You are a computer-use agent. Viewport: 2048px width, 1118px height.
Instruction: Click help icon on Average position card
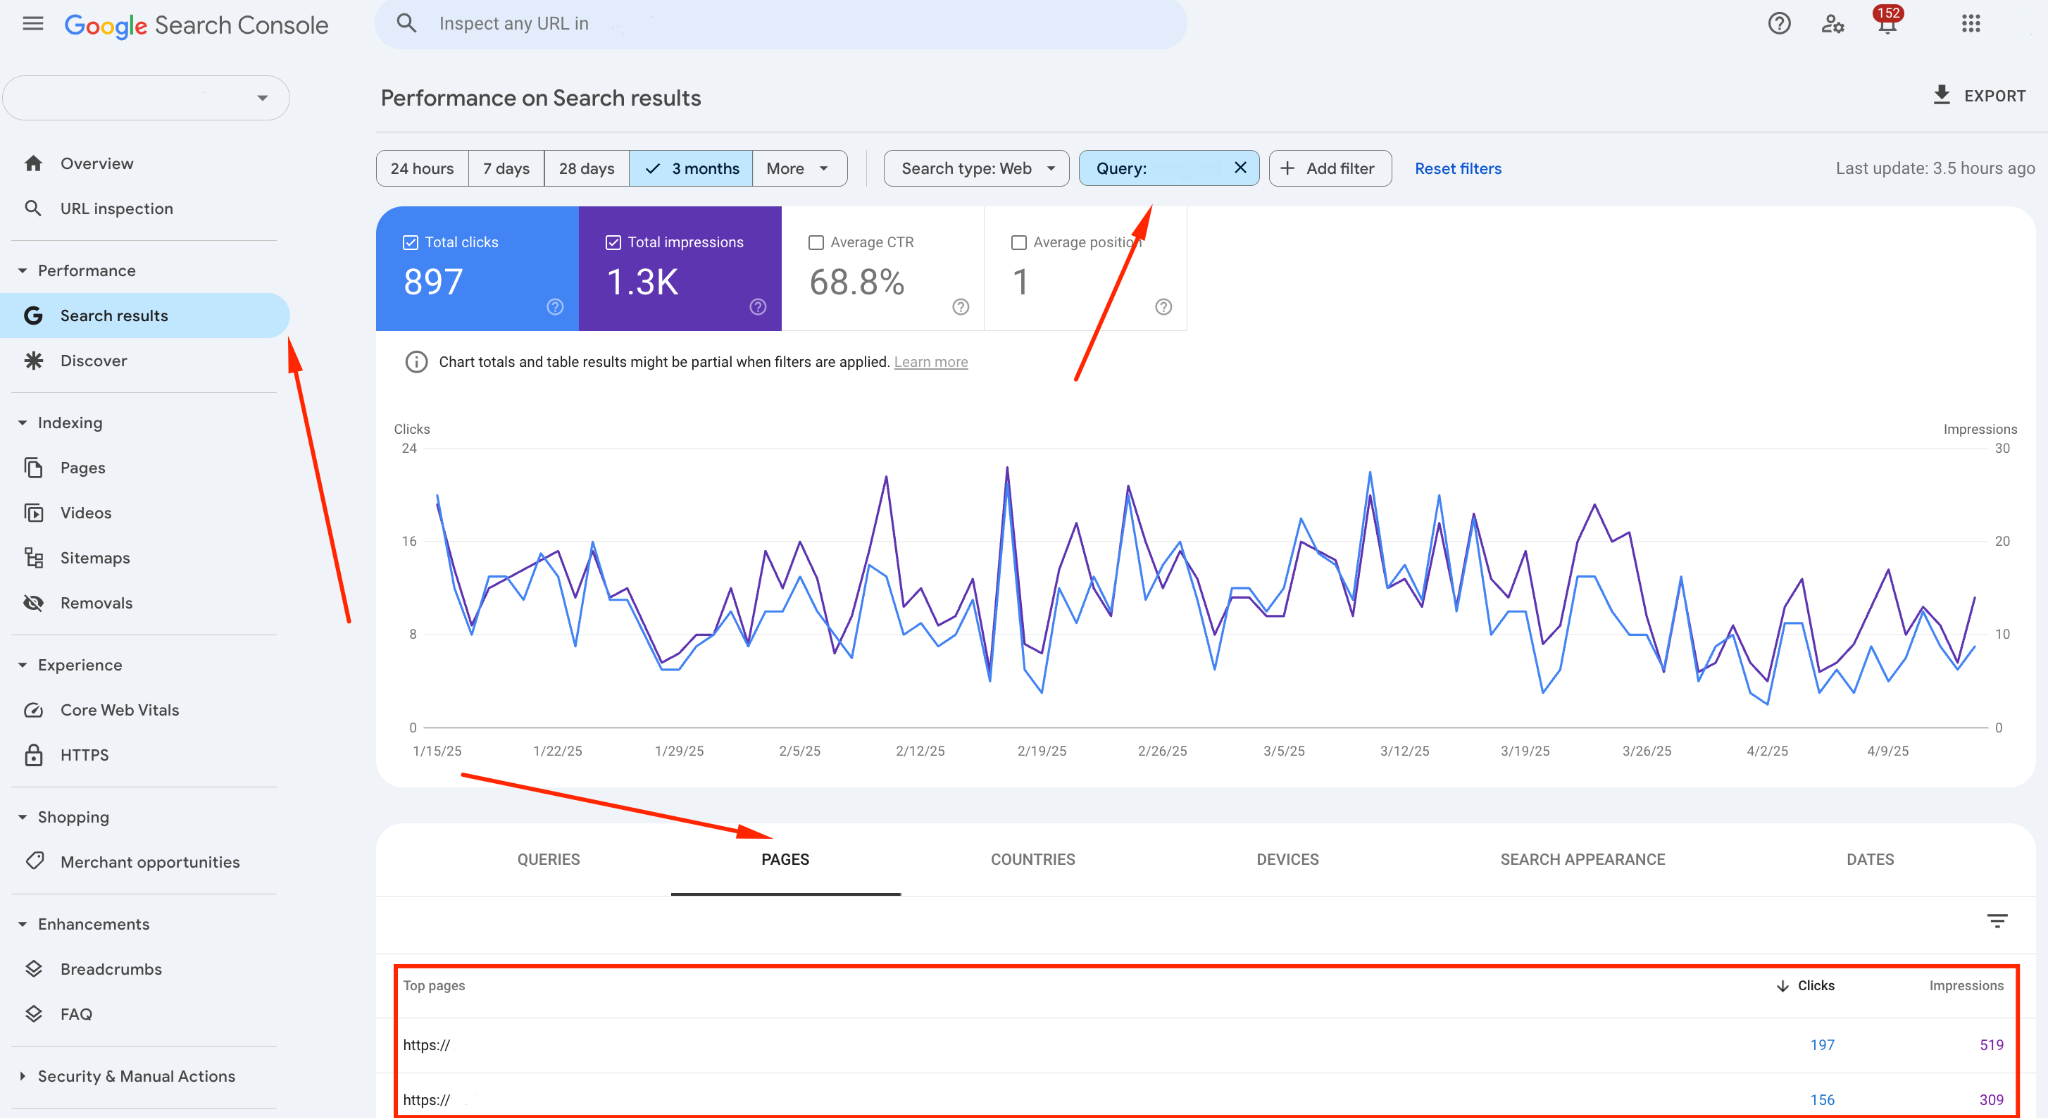coord(1164,307)
